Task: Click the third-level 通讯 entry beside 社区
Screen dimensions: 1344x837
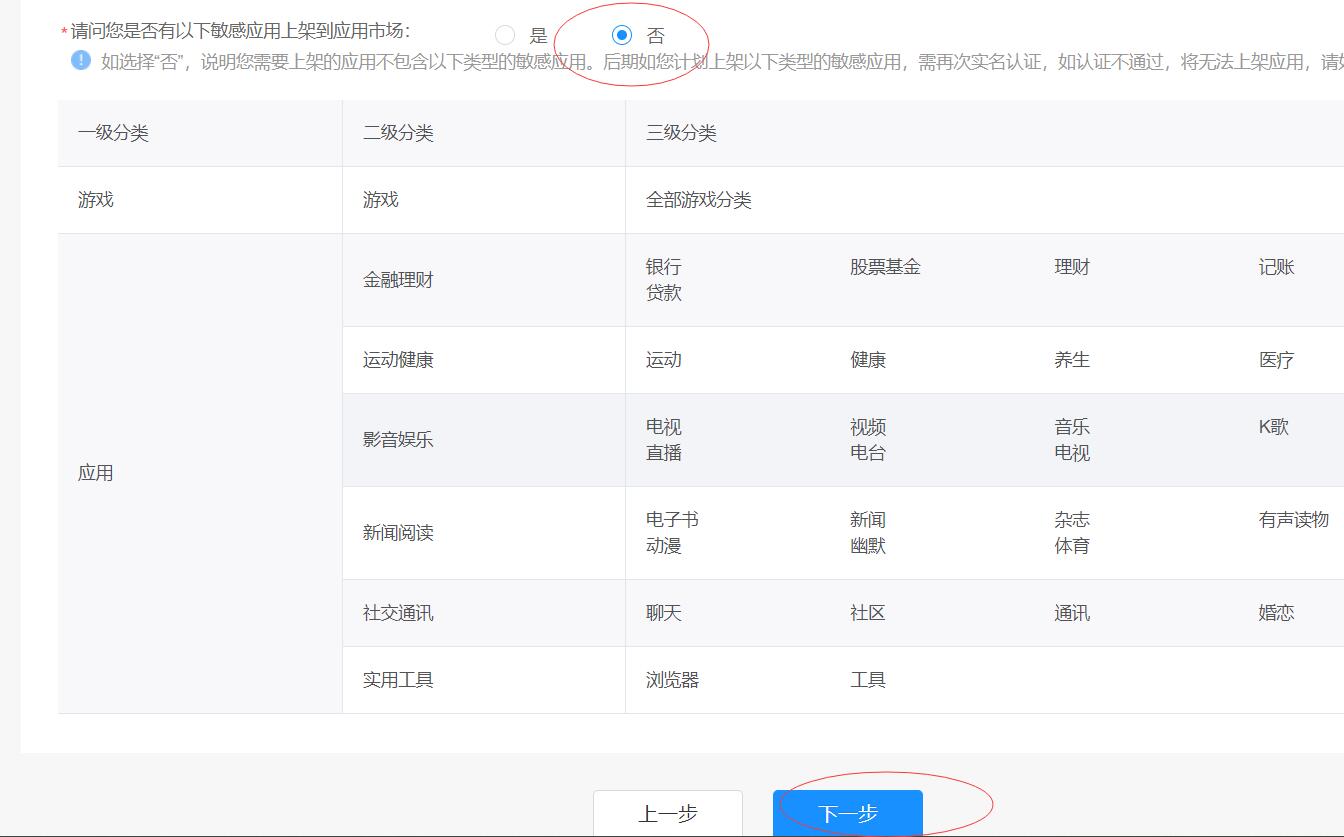Action: click(1072, 613)
